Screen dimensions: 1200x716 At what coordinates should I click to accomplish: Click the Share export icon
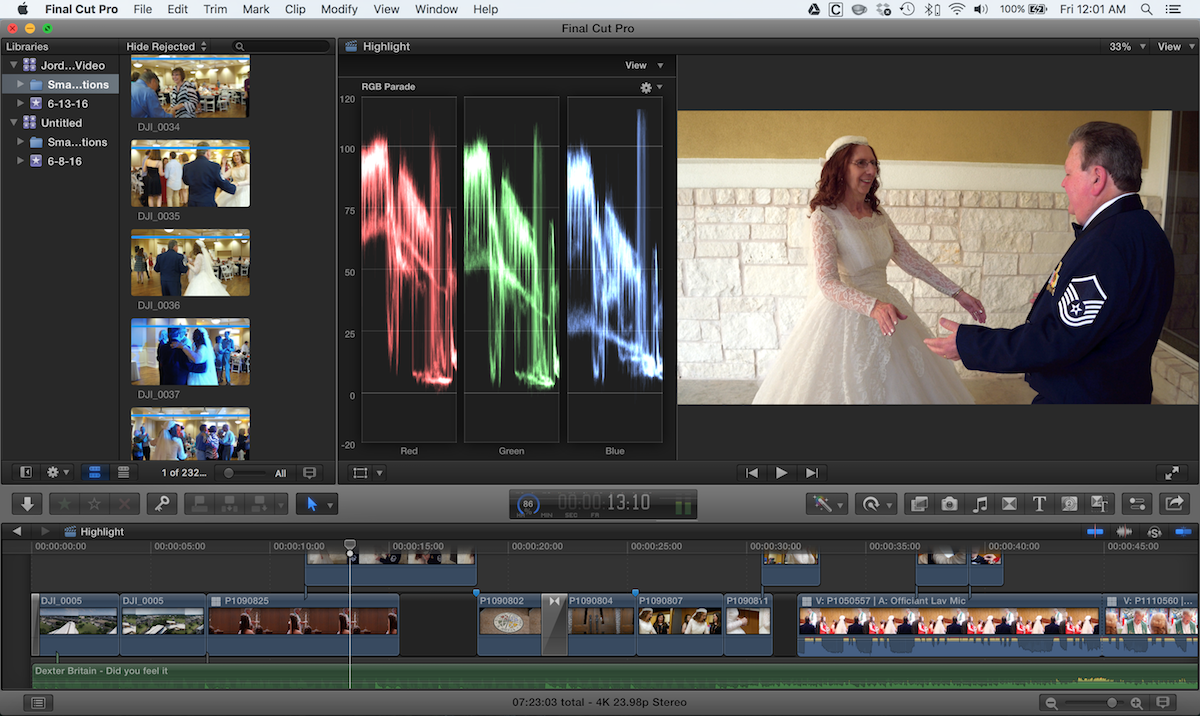(x=1175, y=503)
